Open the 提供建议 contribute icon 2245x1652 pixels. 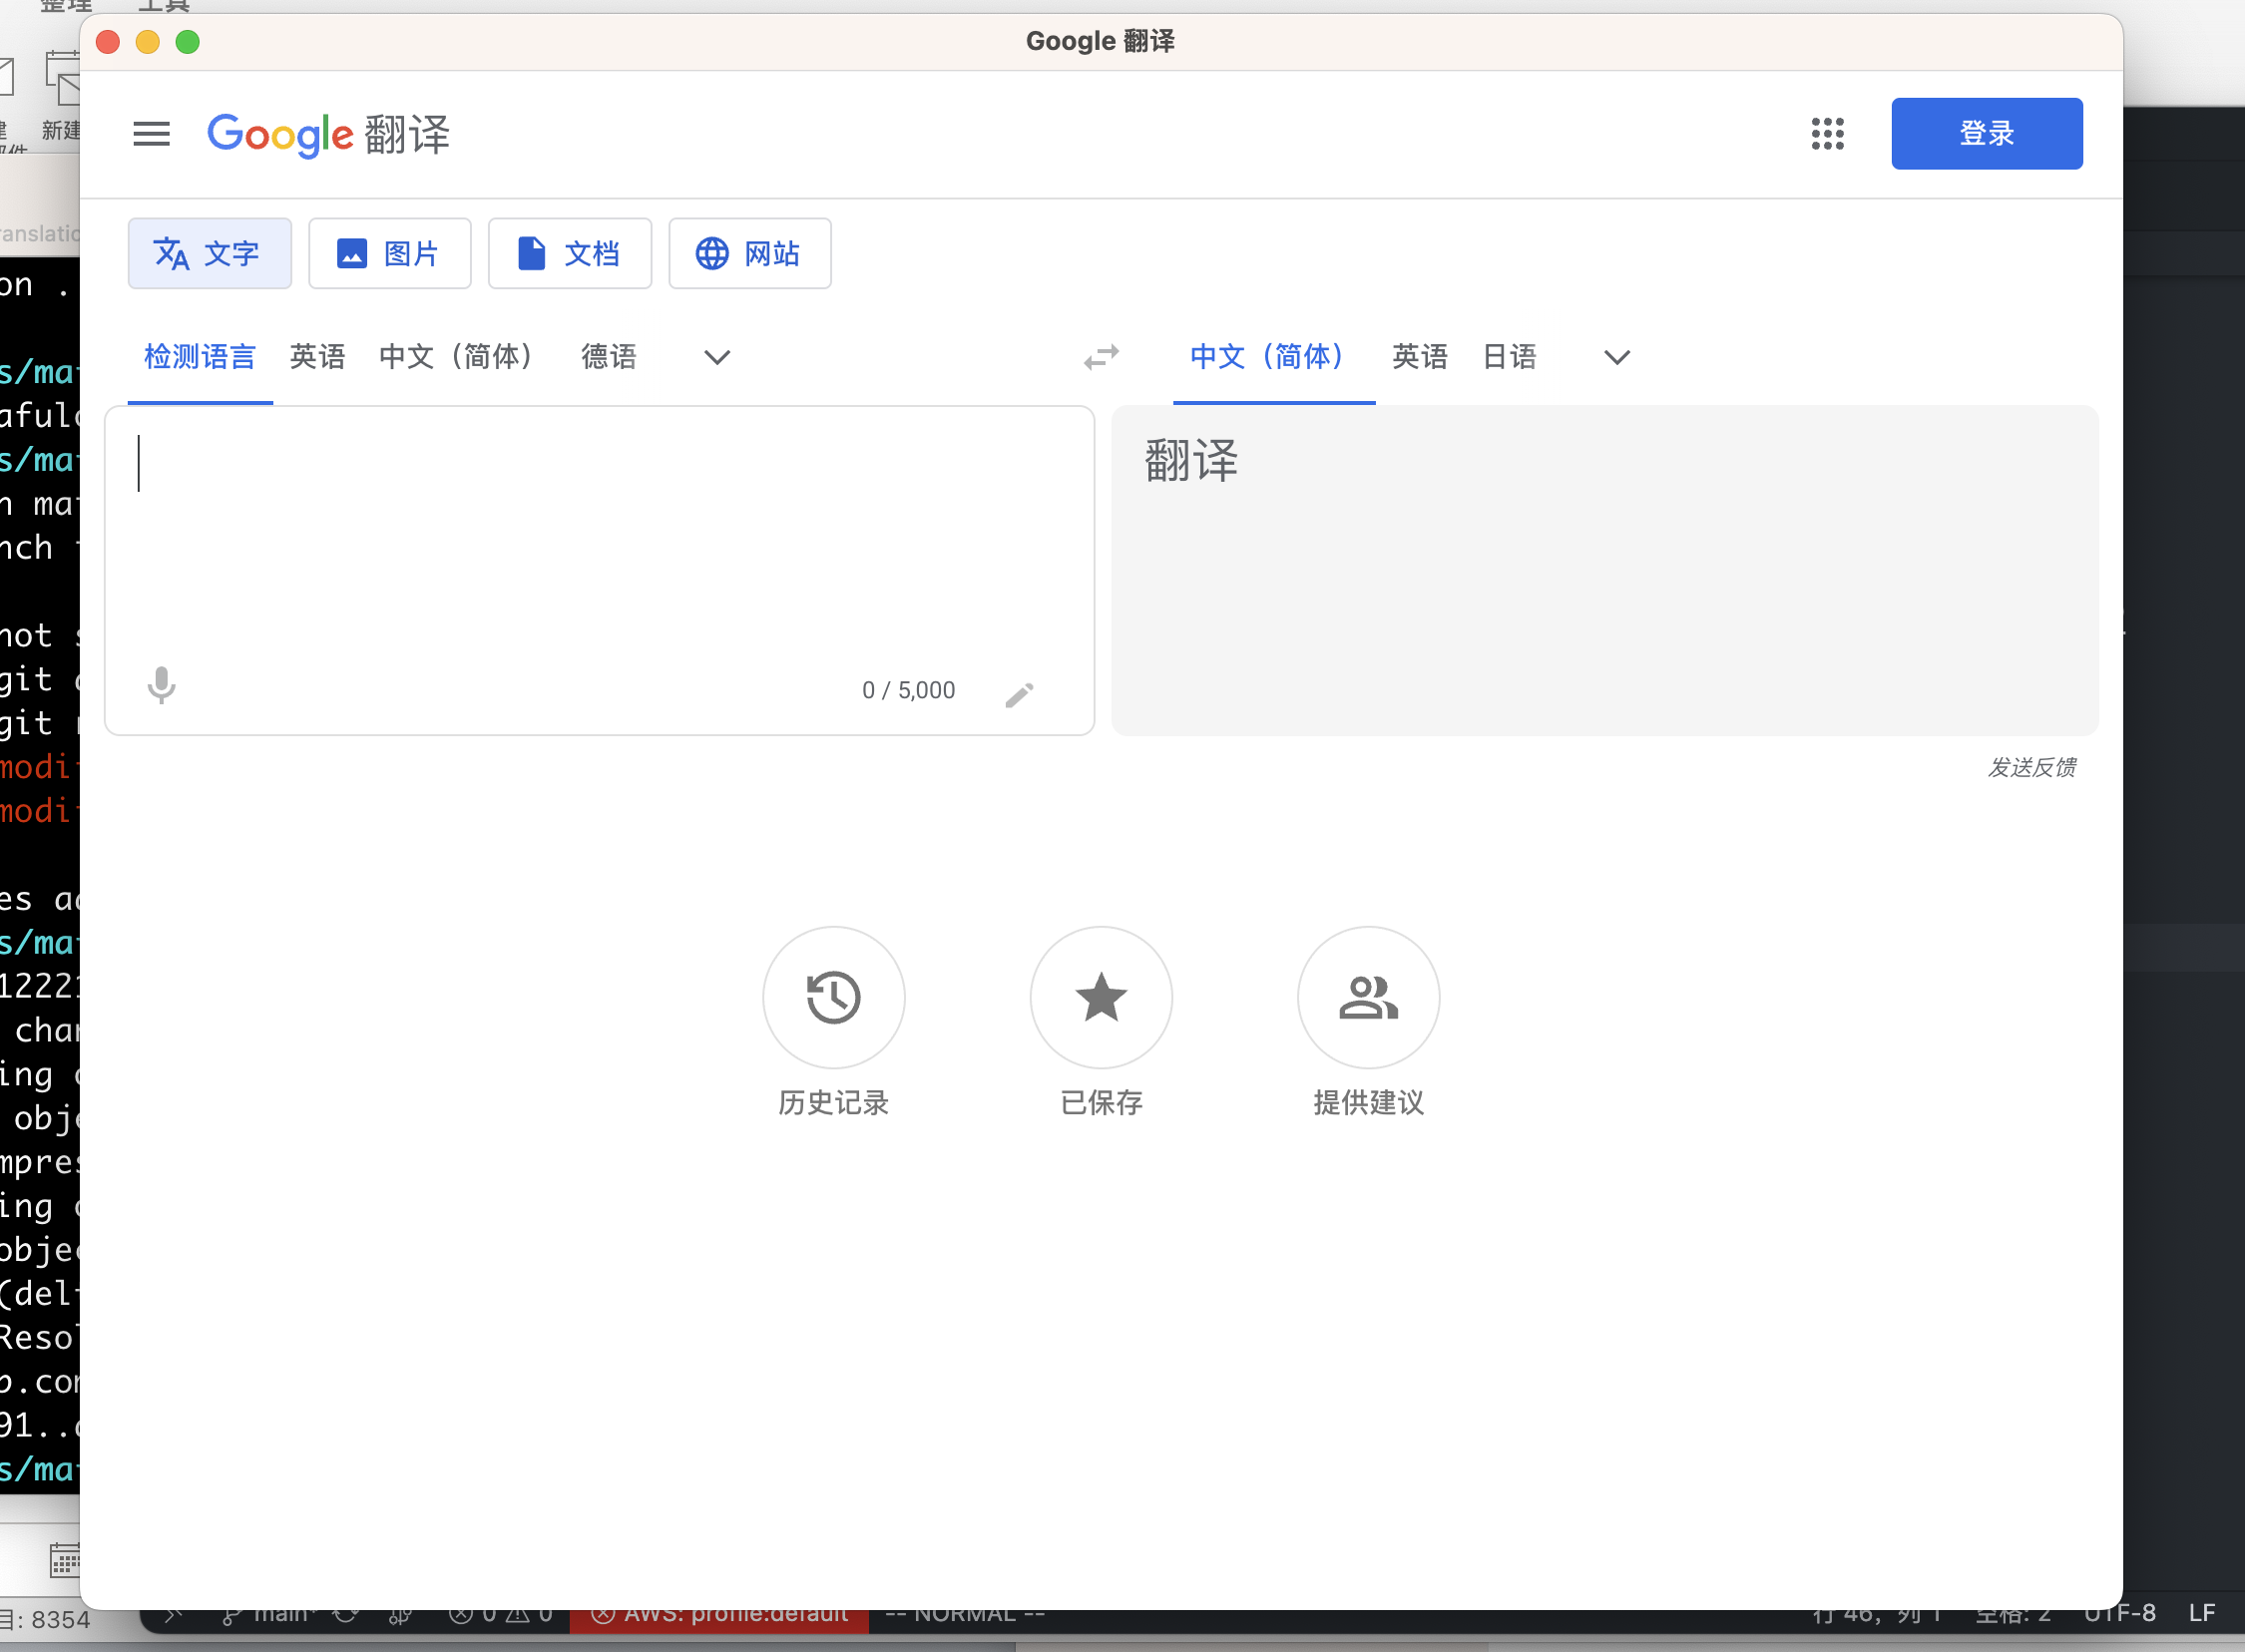point(1368,998)
